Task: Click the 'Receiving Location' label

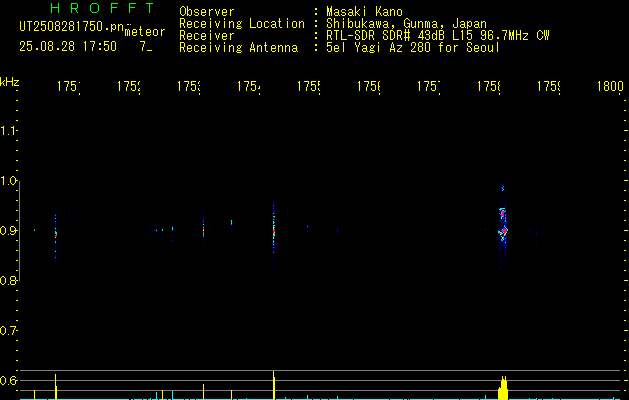Action: tap(242, 24)
